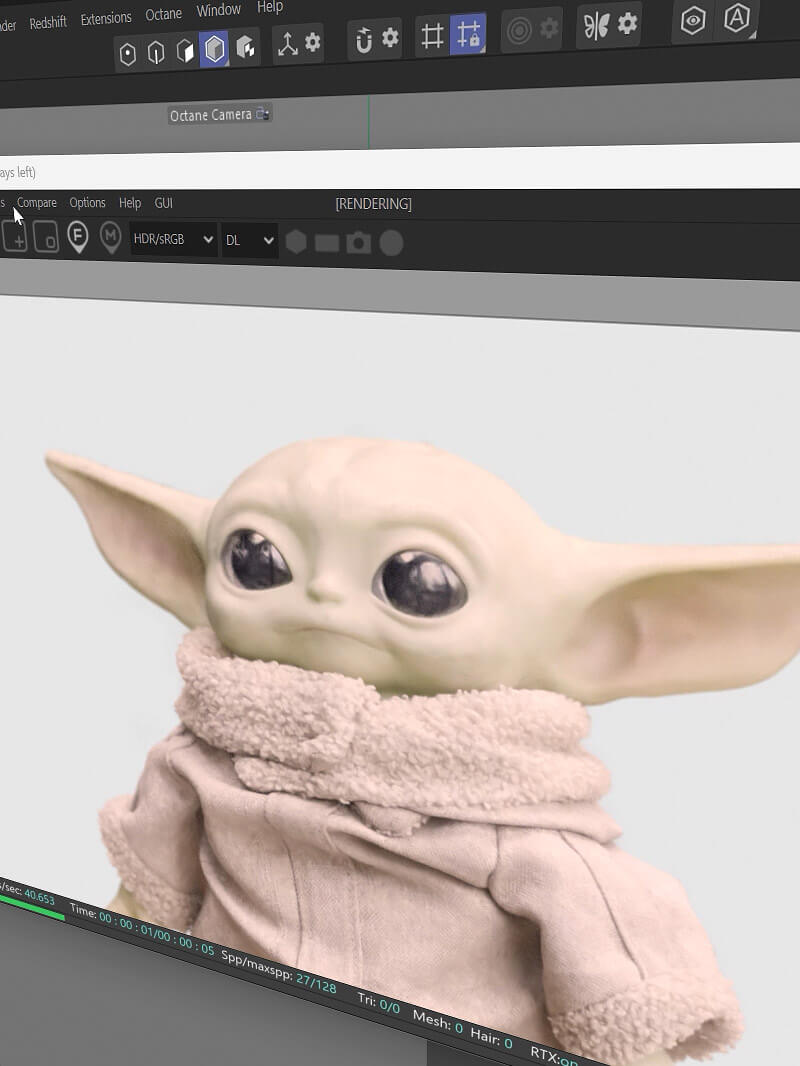Switch to Edges mode icon
Image resolution: width=800 pixels, height=1066 pixels.
(x=156, y=52)
